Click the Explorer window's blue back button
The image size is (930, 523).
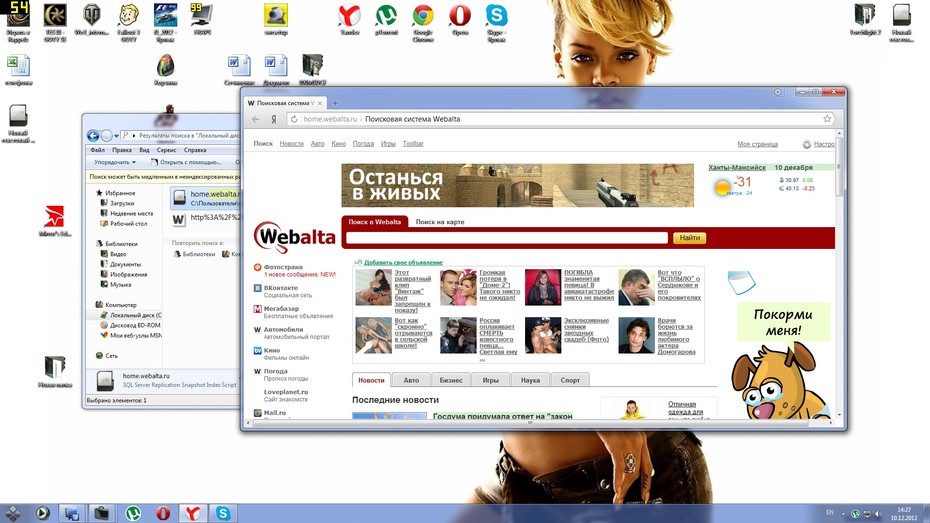coord(93,135)
